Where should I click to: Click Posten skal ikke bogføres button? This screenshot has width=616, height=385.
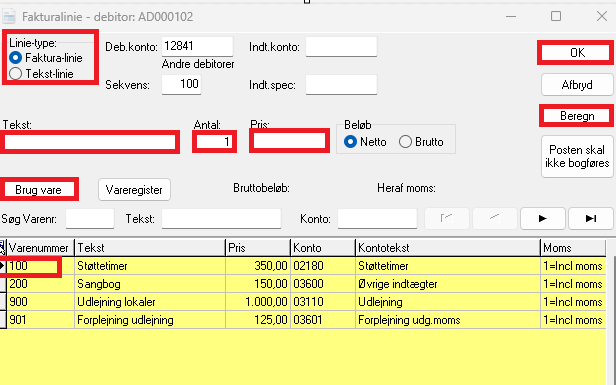coord(577,156)
